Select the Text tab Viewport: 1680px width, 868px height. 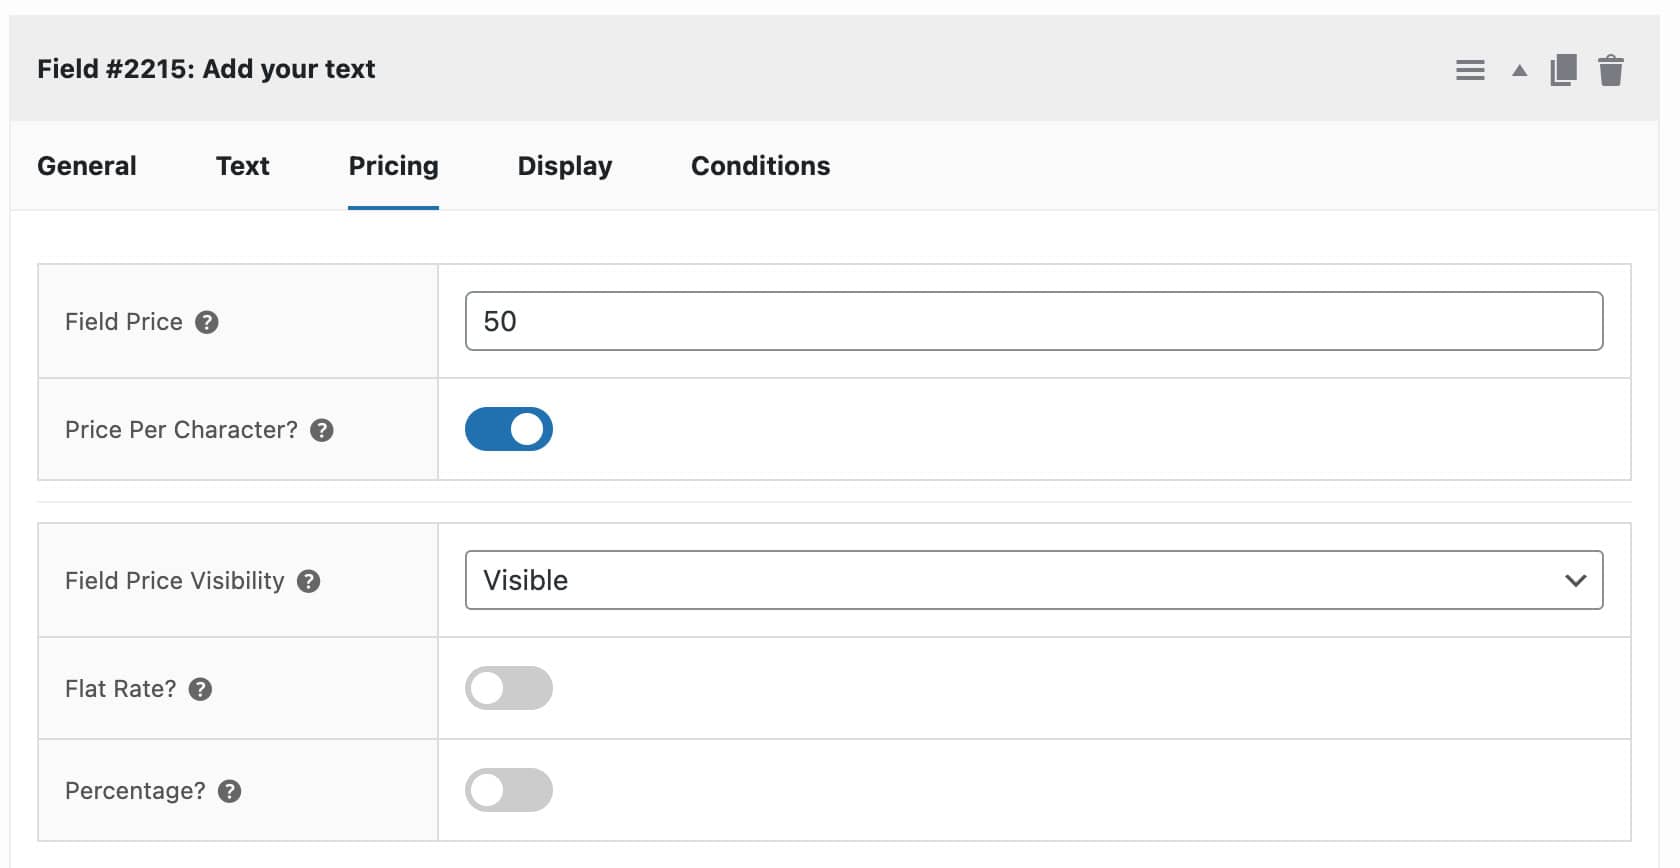coord(241,166)
